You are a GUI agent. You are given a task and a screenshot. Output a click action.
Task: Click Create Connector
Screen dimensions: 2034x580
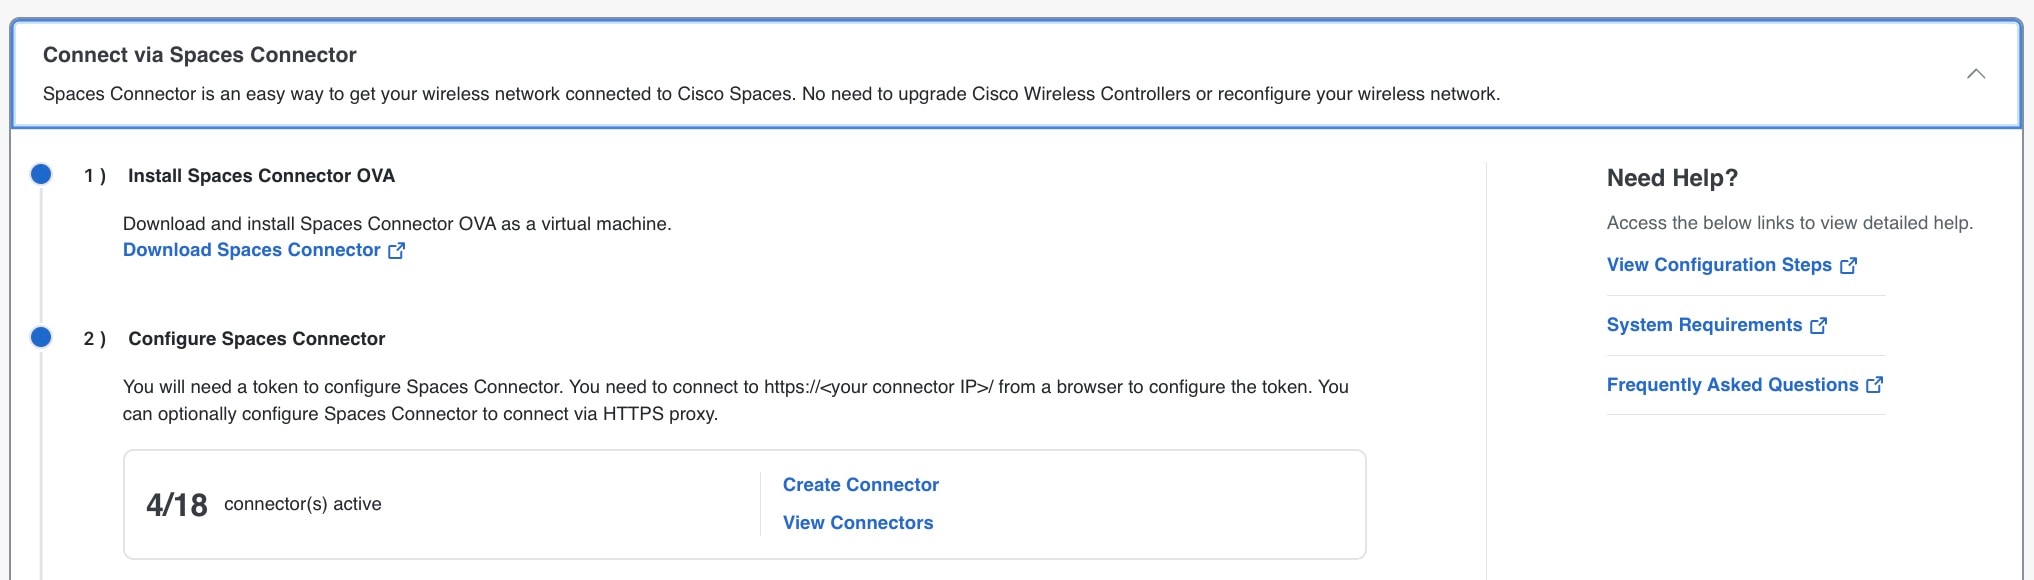[x=861, y=485]
